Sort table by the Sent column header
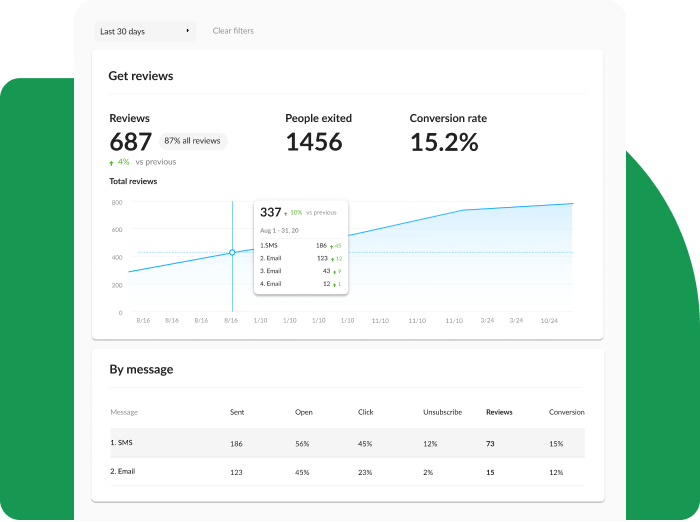Viewport: 700px width, 522px height. click(x=239, y=412)
